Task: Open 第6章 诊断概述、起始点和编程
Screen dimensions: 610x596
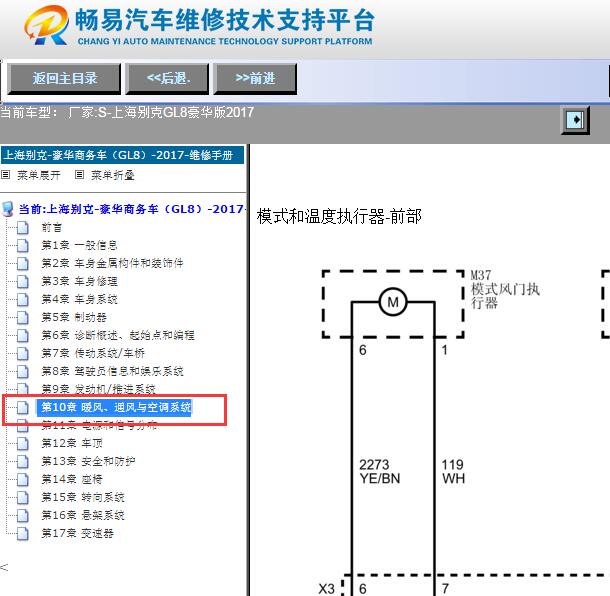Action: click(x=118, y=335)
